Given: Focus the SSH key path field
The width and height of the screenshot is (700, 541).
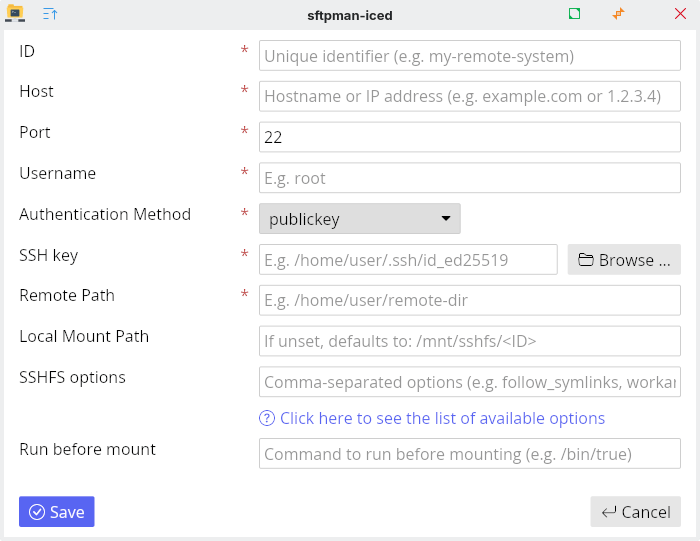Looking at the screenshot, I should click(x=408, y=260).
